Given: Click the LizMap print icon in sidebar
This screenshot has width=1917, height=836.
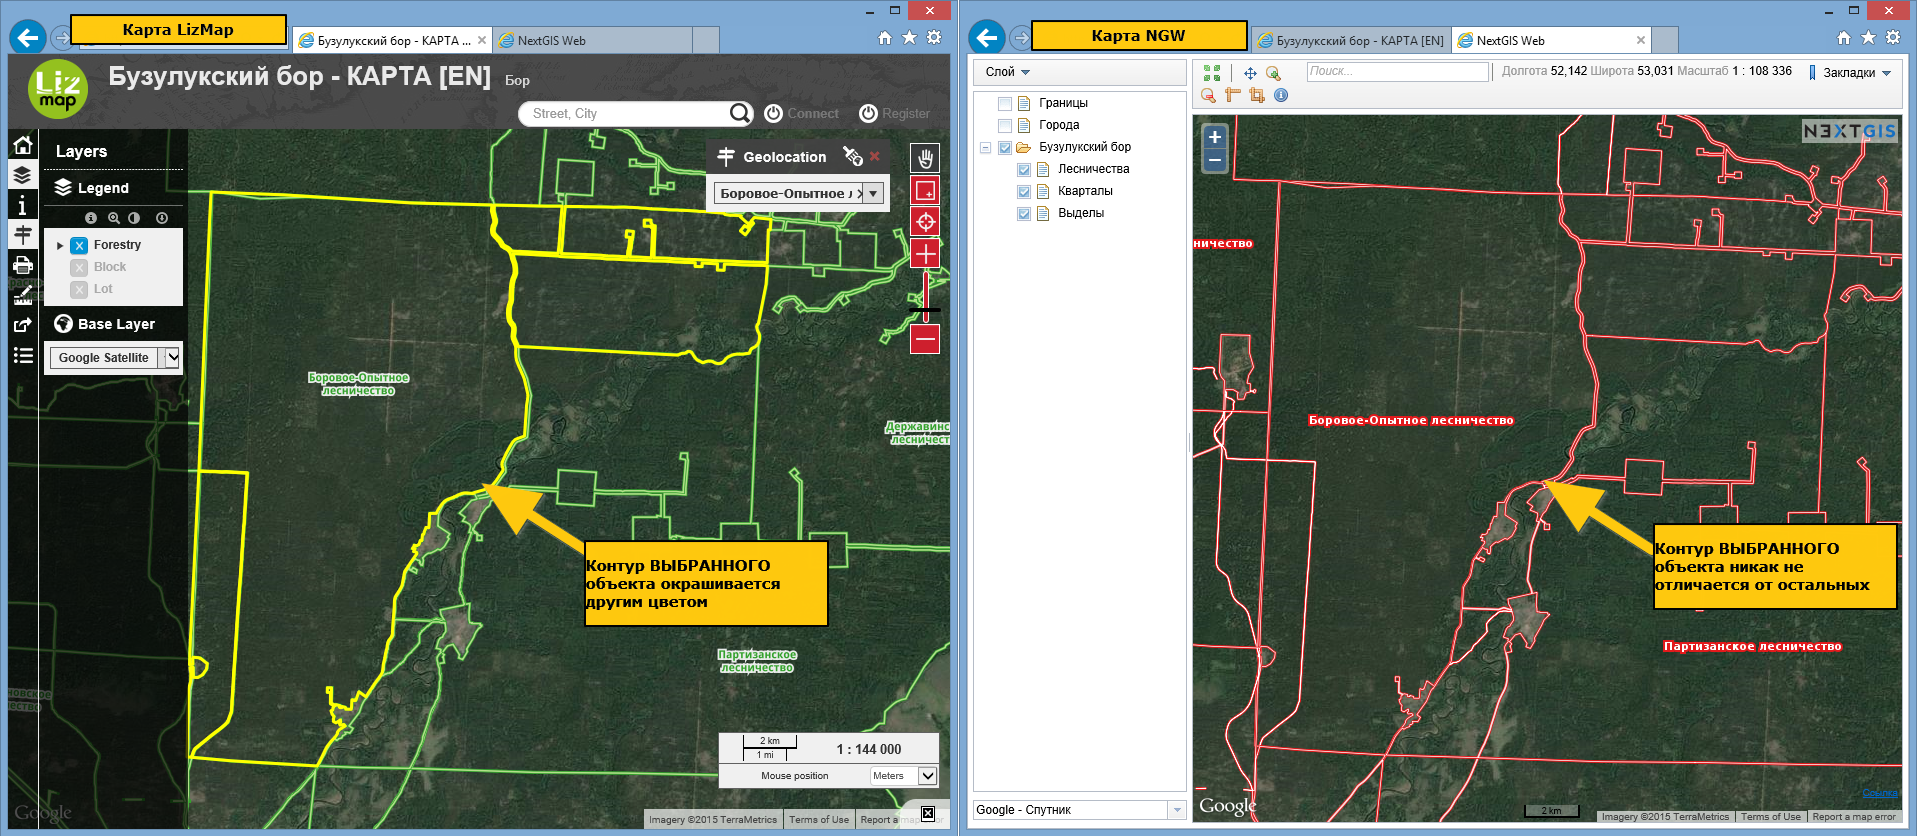Looking at the screenshot, I should (x=23, y=265).
